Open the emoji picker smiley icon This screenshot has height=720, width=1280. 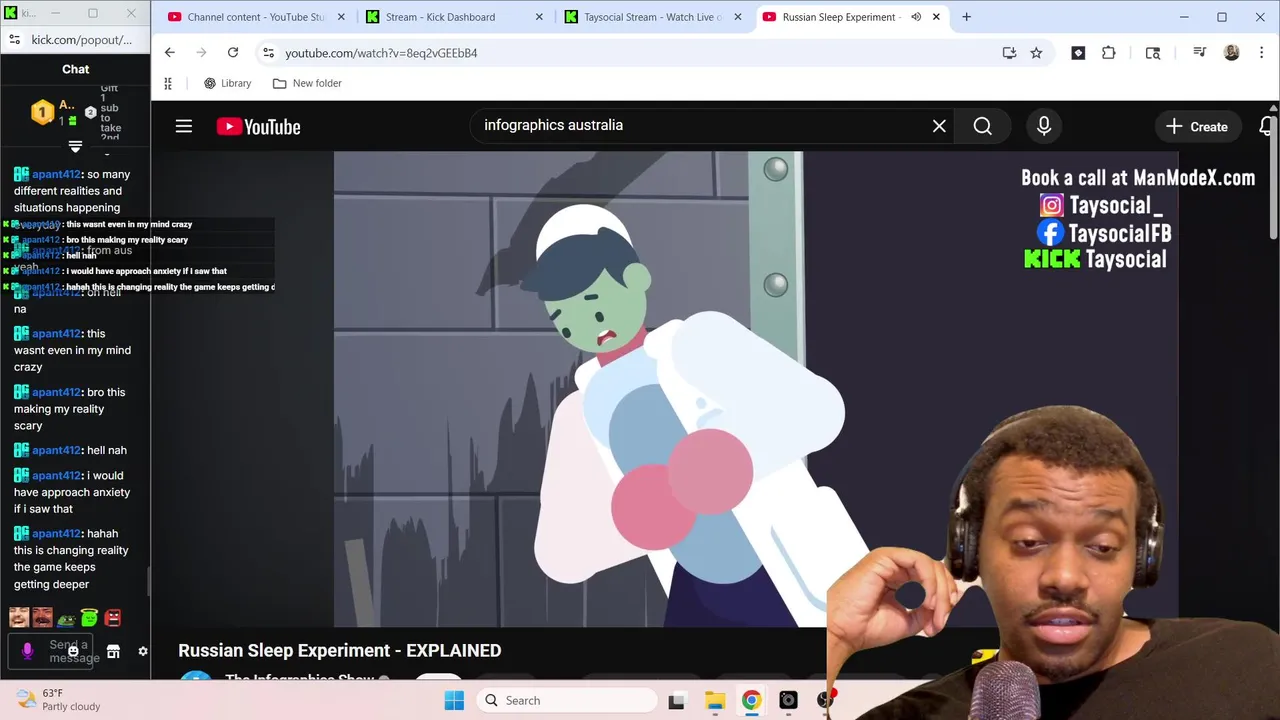pyautogui.click(x=73, y=651)
